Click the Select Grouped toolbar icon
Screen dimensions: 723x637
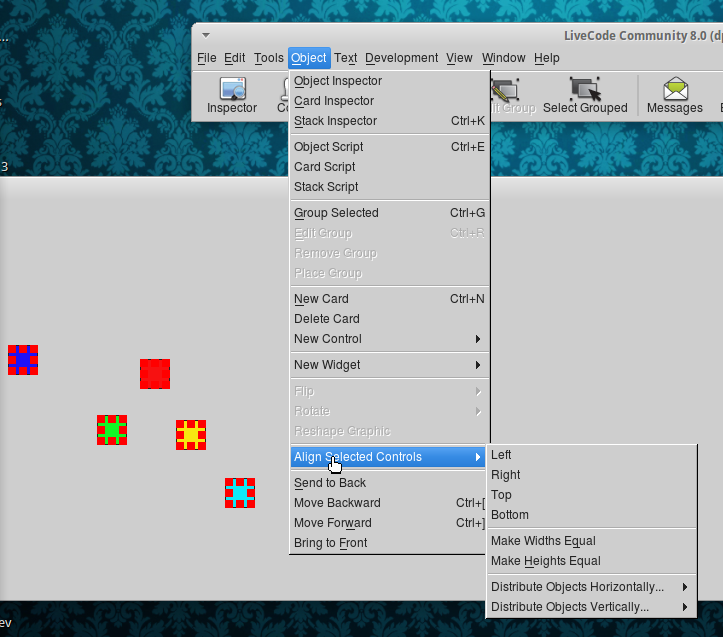pyautogui.click(x=585, y=95)
